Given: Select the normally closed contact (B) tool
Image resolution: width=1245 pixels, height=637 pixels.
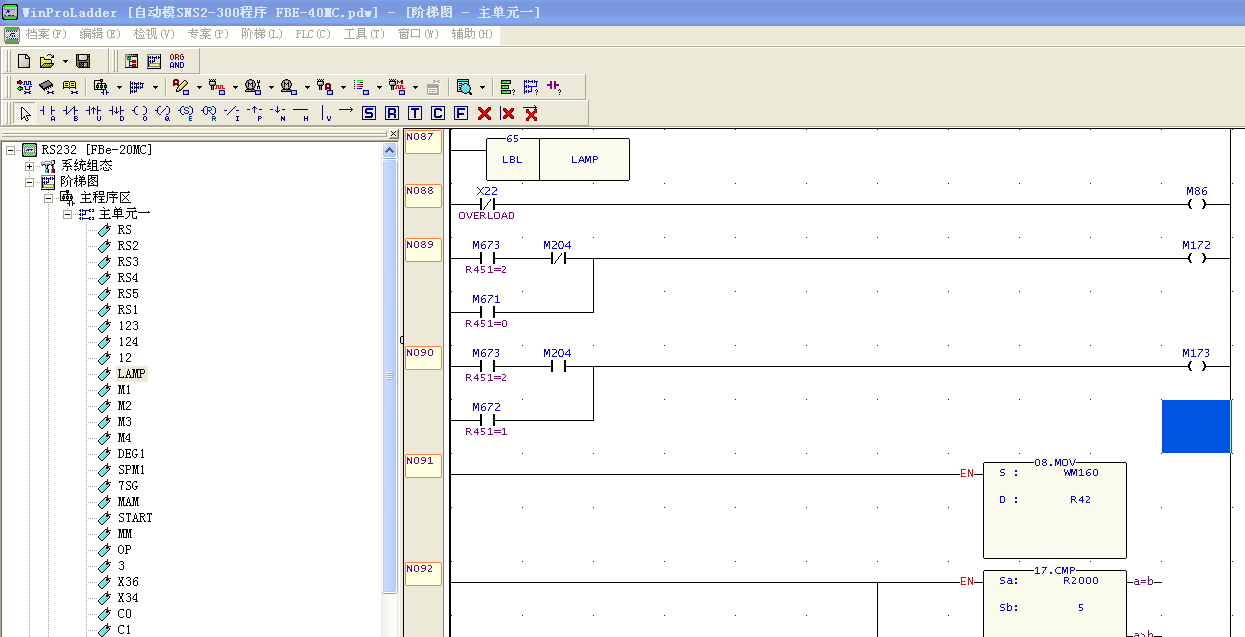Looking at the screenshot, I should click(70, 113).
